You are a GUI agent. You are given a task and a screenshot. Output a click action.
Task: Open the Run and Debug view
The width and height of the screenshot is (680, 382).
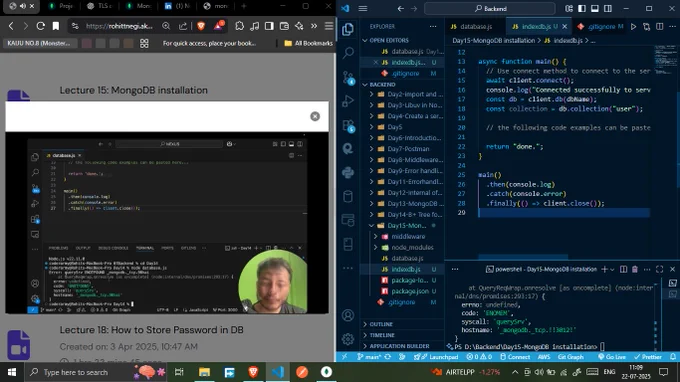point(348,101)
